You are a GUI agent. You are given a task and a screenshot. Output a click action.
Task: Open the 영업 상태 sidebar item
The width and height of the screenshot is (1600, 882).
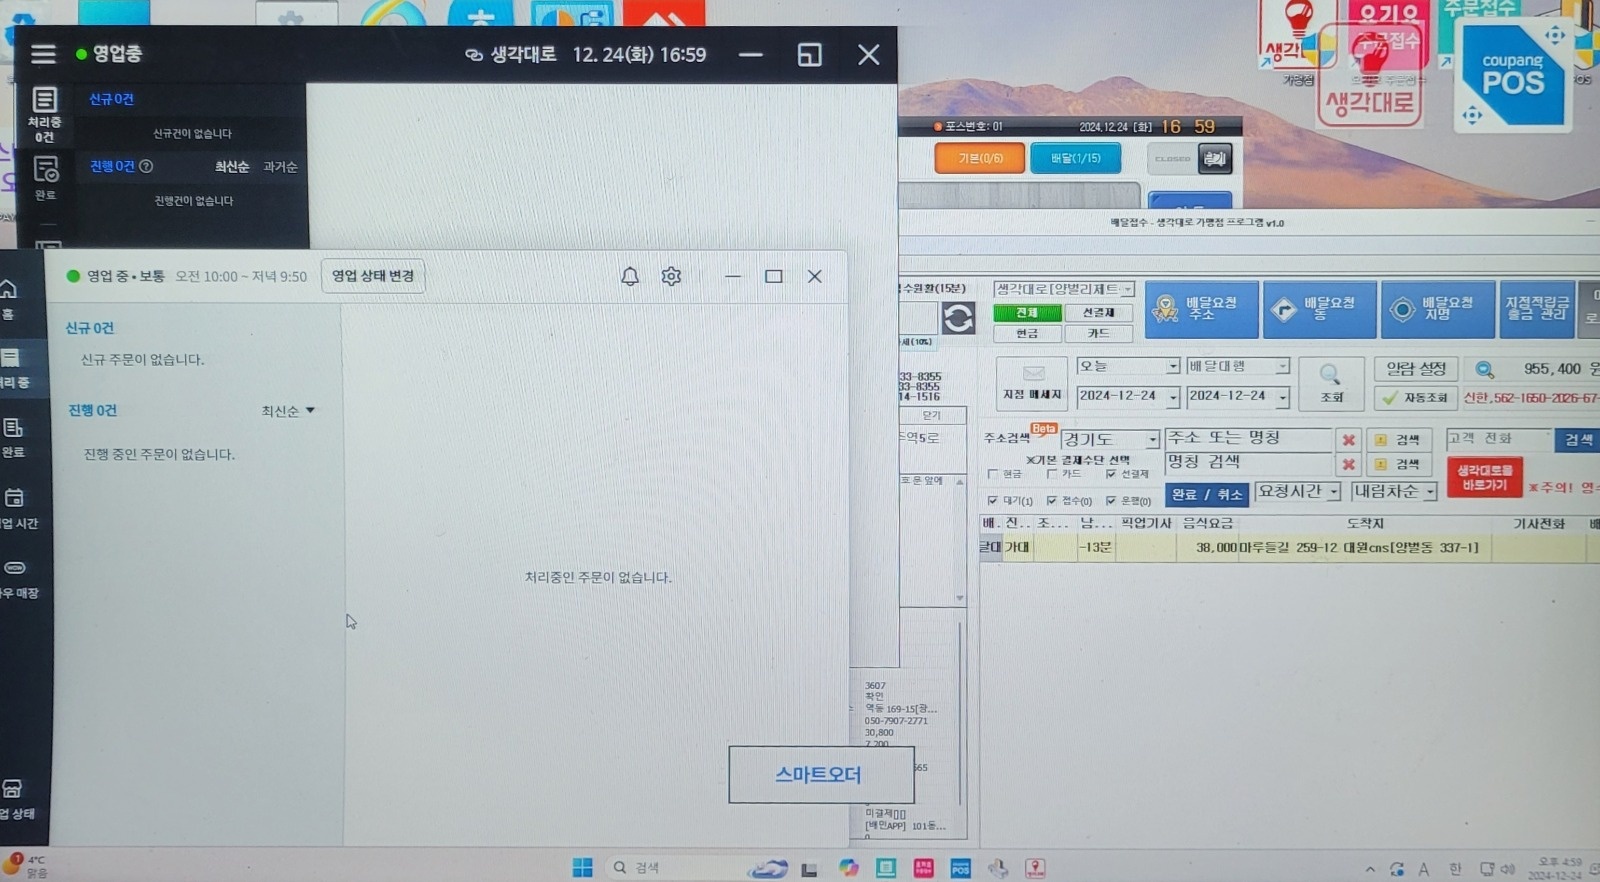[16, 800]
